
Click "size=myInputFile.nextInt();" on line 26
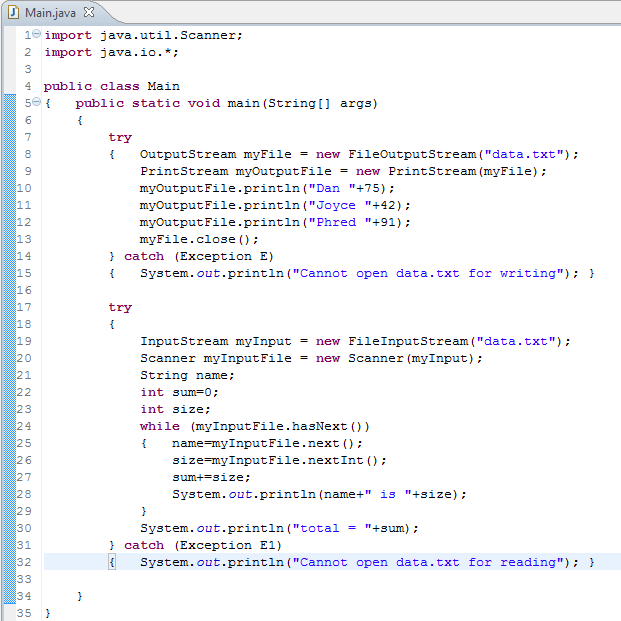pyautogui.click(x=279, y=460)
